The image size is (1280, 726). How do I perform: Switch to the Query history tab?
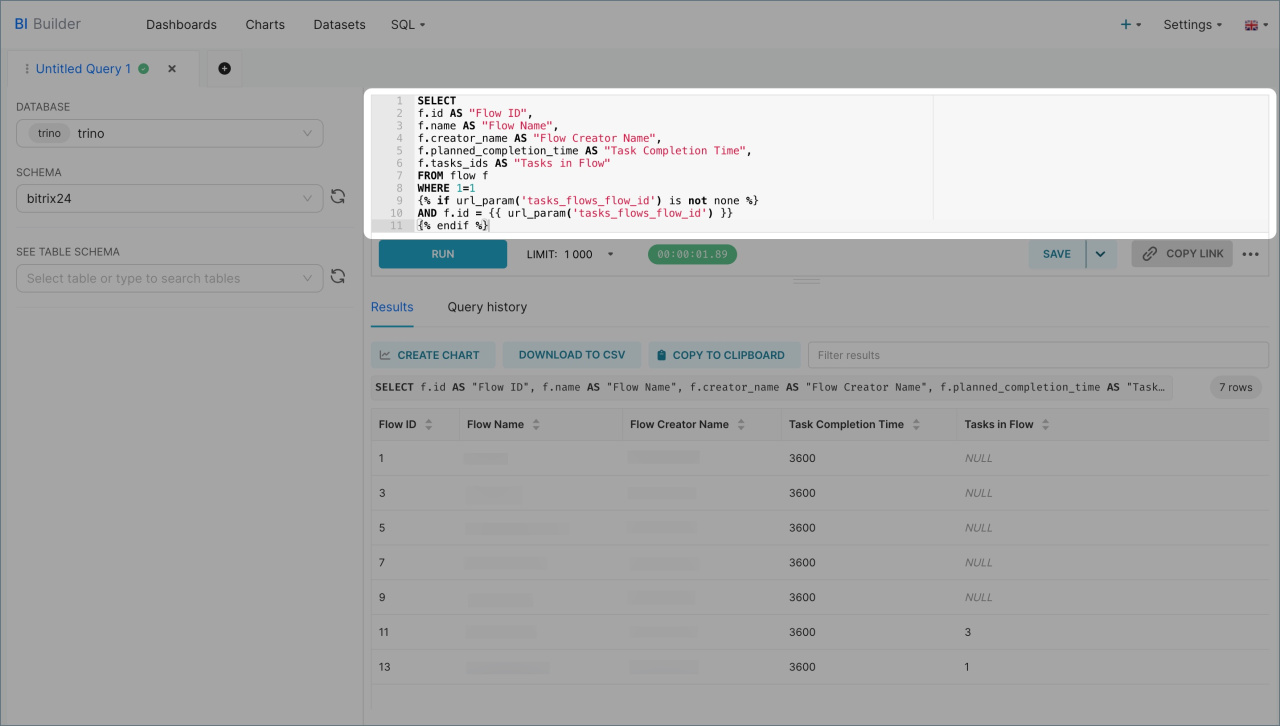pos(487,307)
